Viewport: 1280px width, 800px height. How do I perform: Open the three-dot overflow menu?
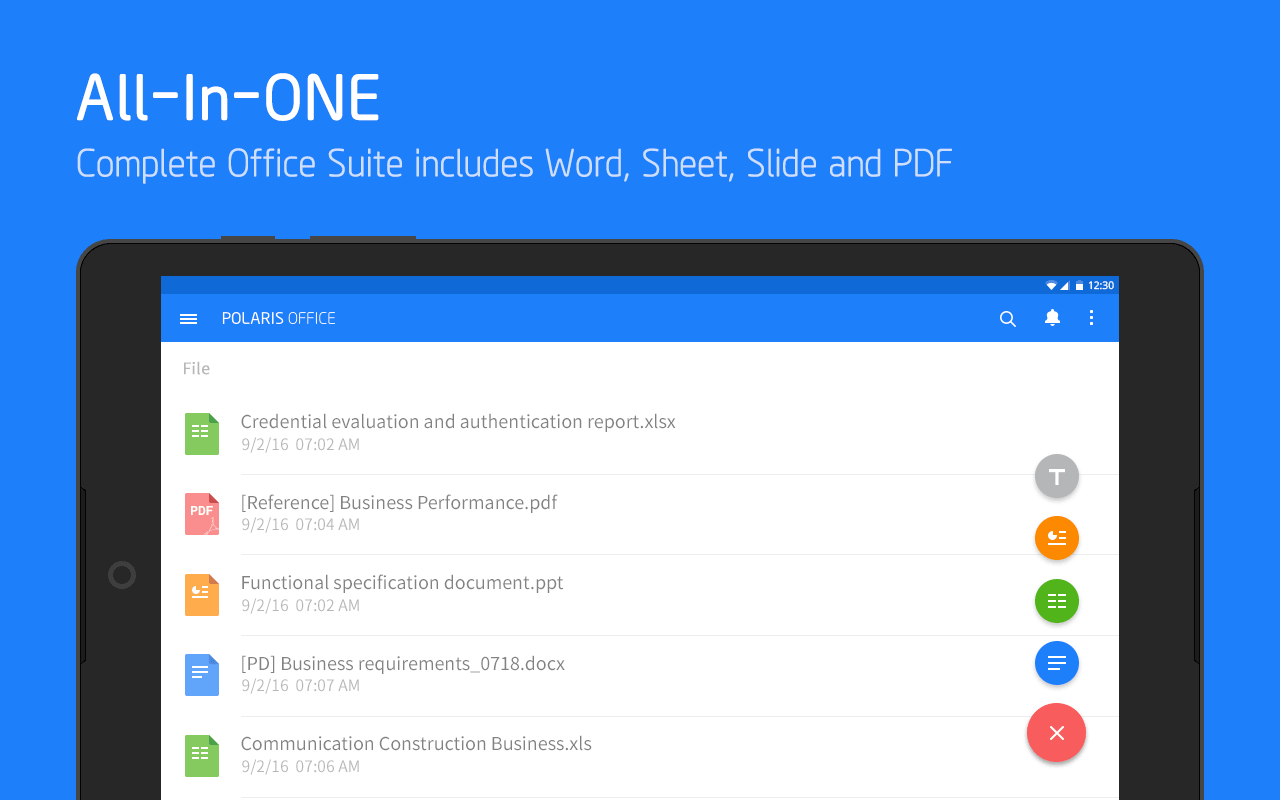click(1091, 318)
